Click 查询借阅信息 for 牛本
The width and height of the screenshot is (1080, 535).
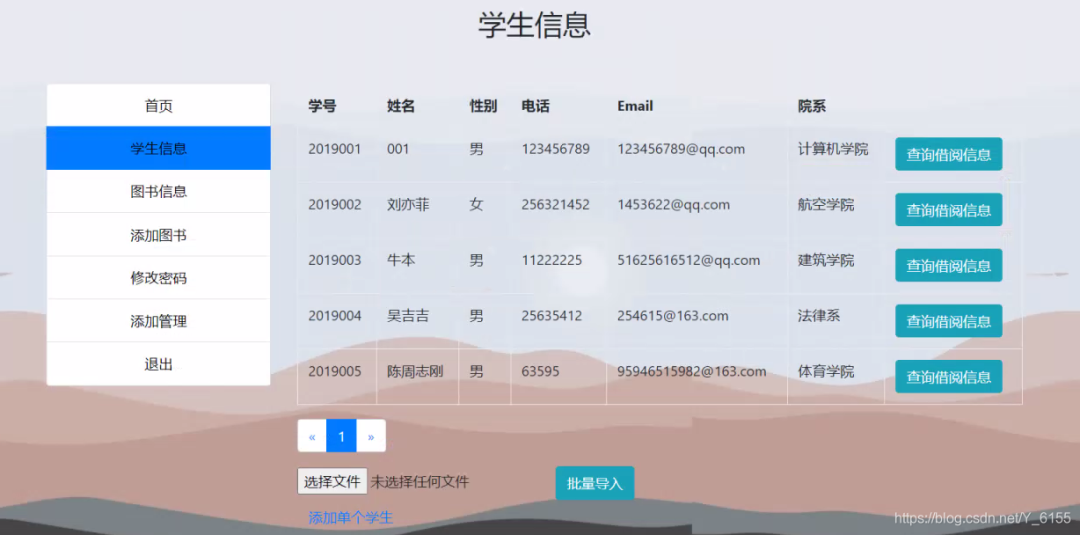948,266
